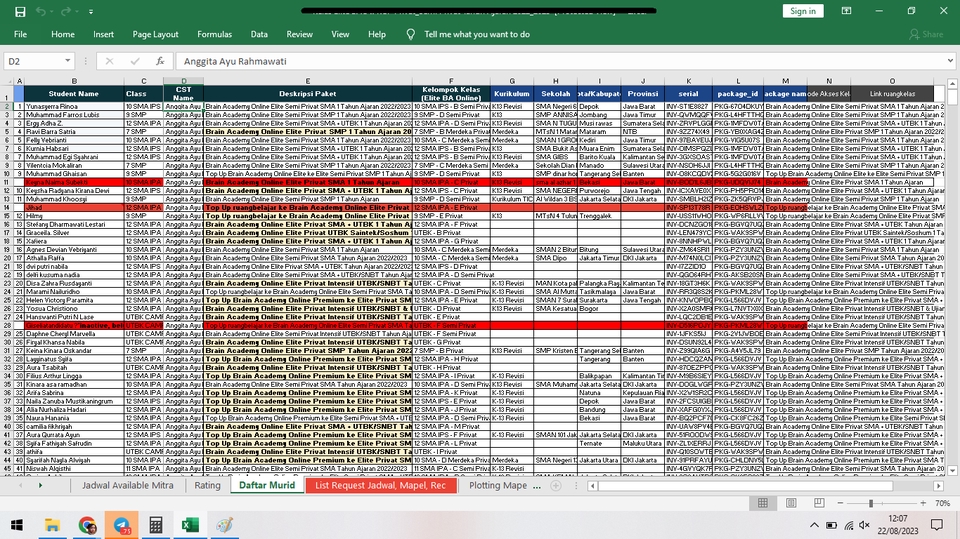Open the Windows Start menu
The image size is (960, 539).
(17, 525)
